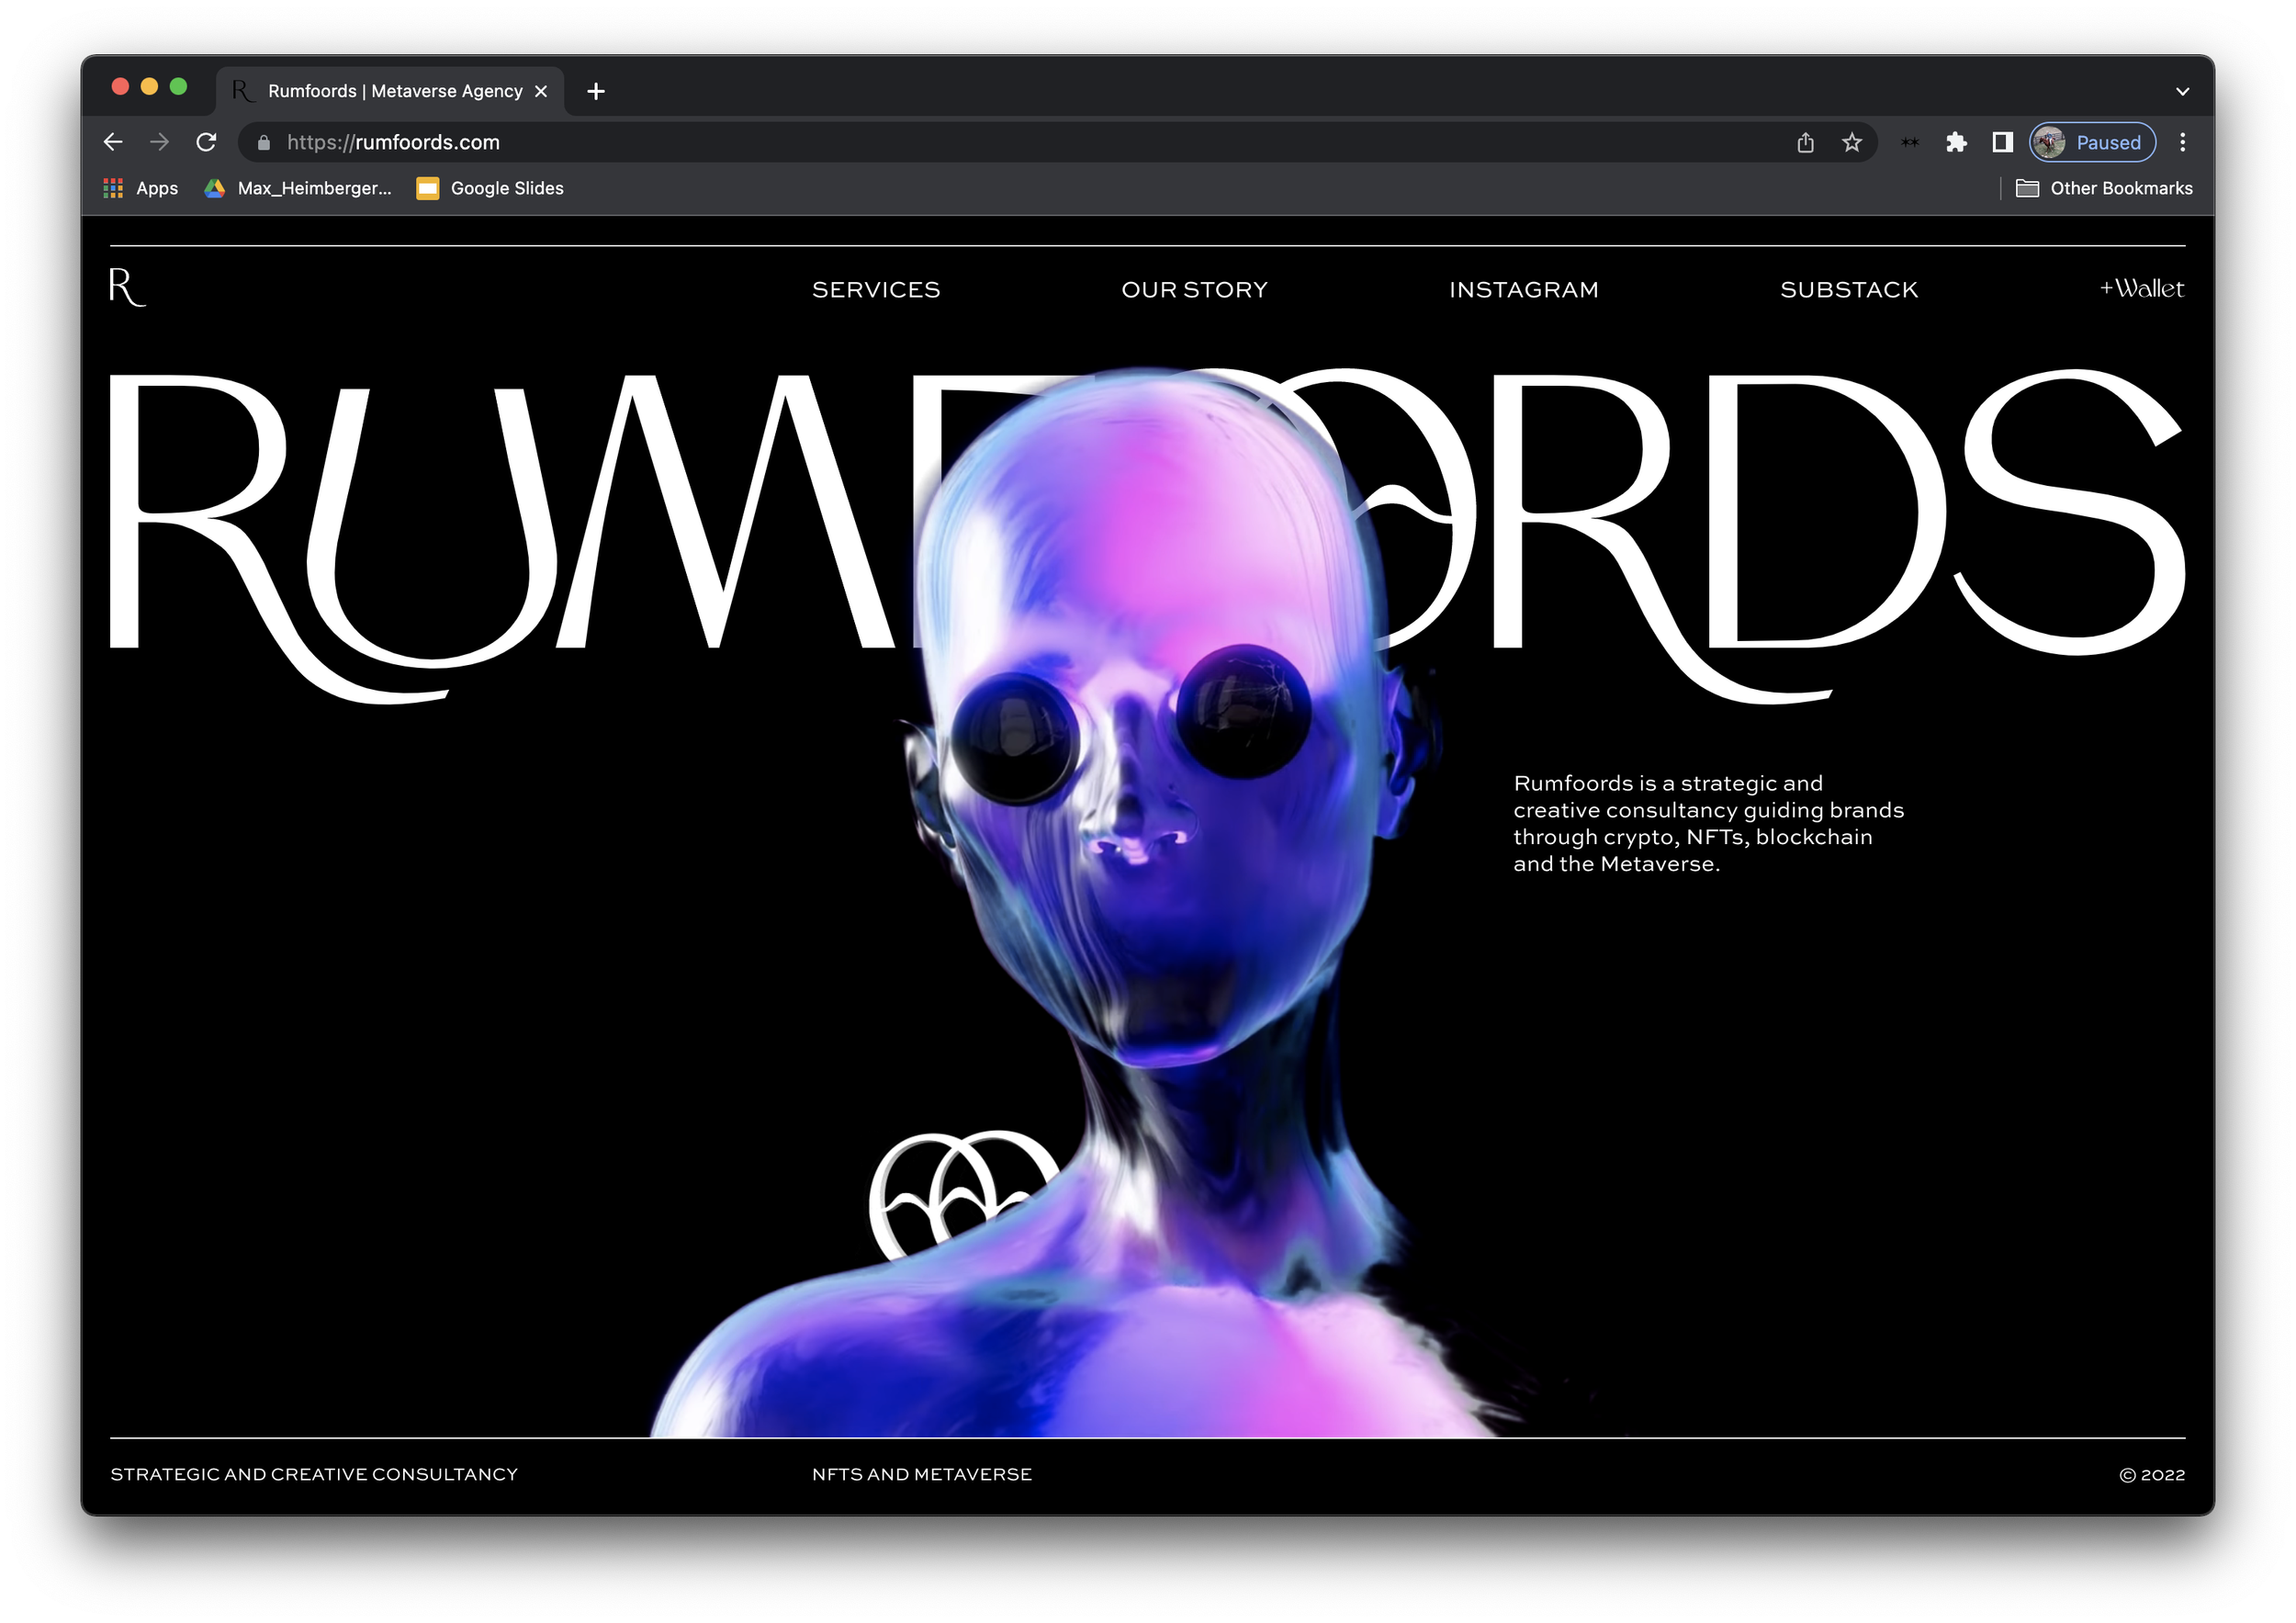Image resolution: width=2296 pixels, height=1623 pixels.
Task: Select the Rumfoords | Metaverse Agency tab
Action: (393, 91)
